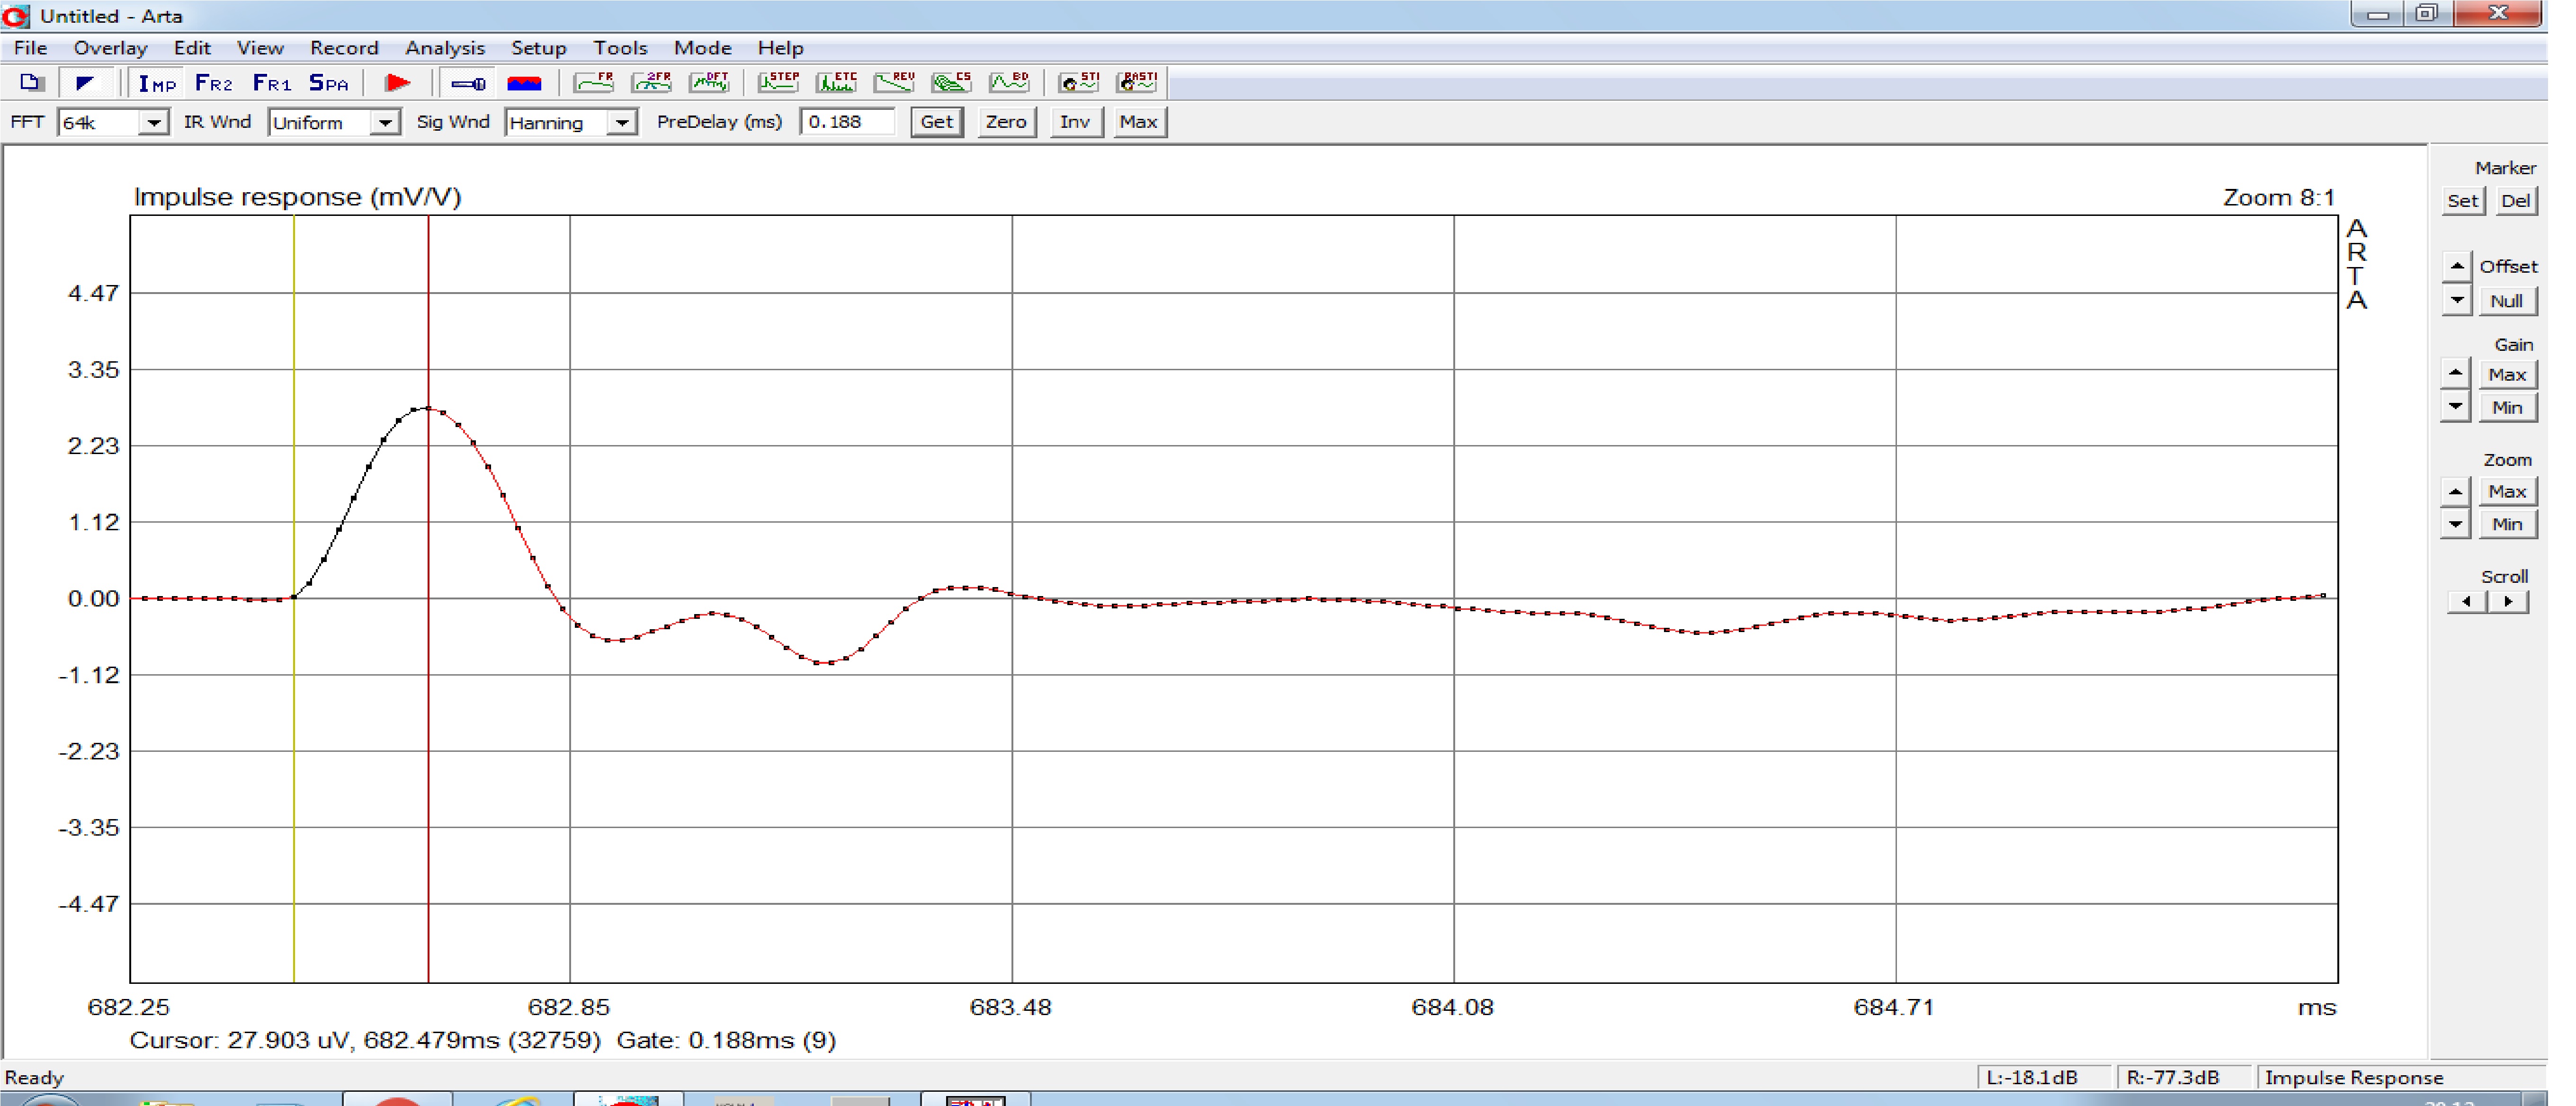Open the CS cumulative spectrum icon
Screen dimensions: 2576x1106
951,83
